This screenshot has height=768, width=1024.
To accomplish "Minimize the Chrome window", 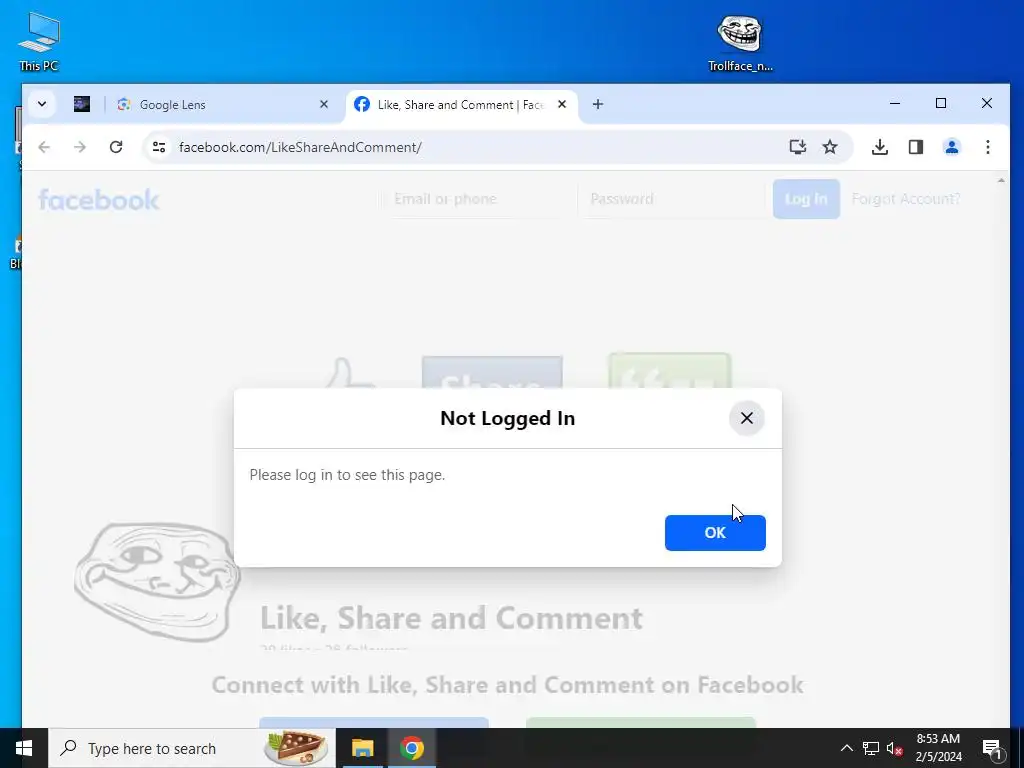I will pyautogui.click(x=895, y=104).
